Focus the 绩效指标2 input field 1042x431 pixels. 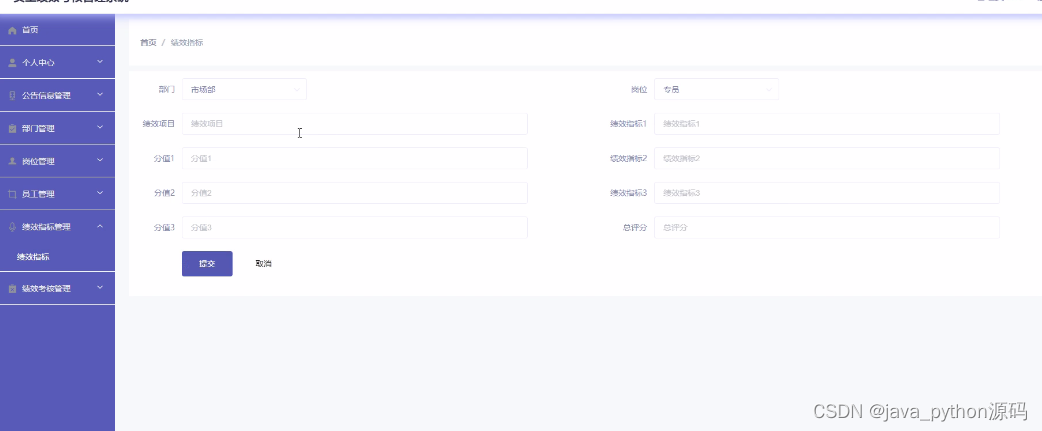coord(827,159)
